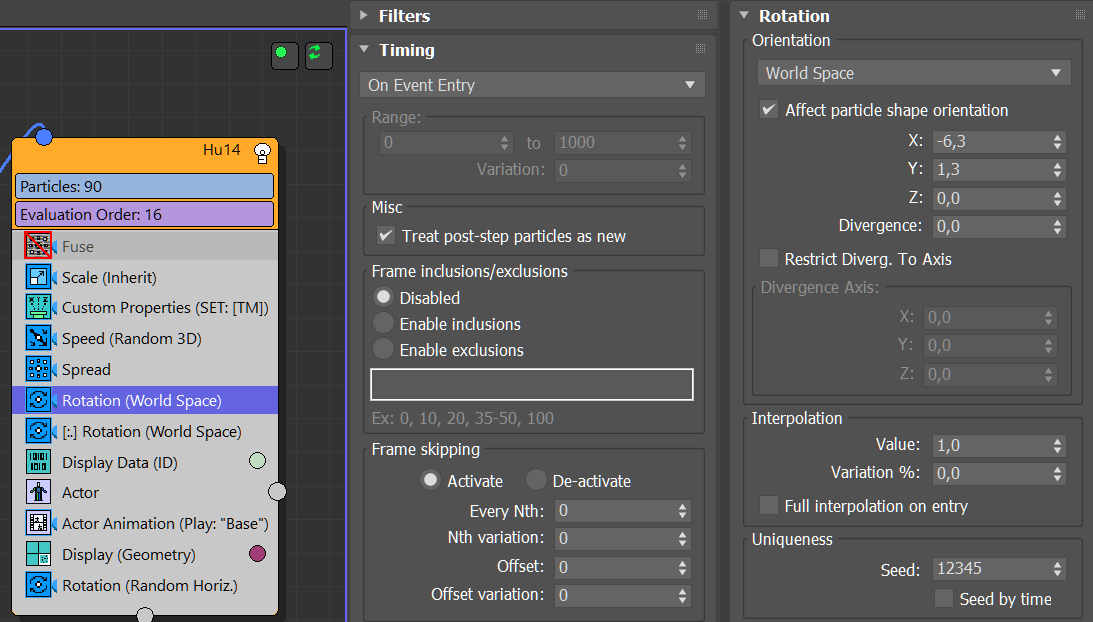
Task: Click the Speed (Random 3D) operator icon
Action: (x=38, y=339)
